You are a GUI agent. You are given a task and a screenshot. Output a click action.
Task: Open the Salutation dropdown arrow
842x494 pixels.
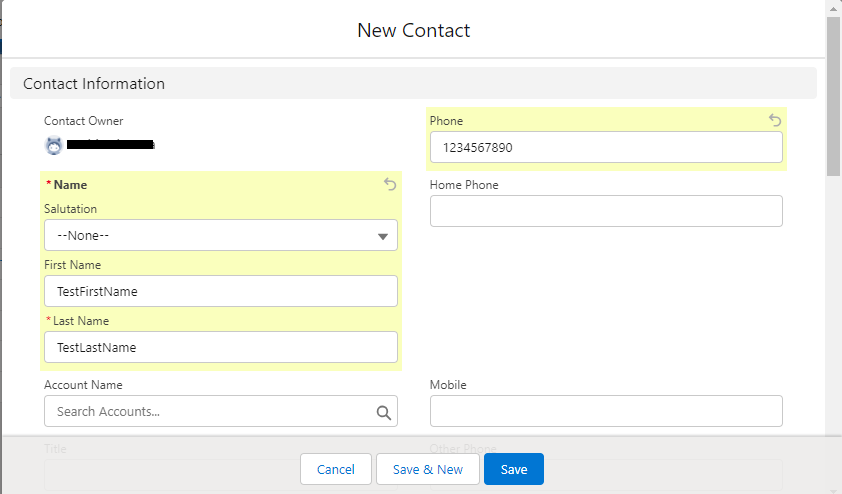pyautogui.click(x=382, y=236)
